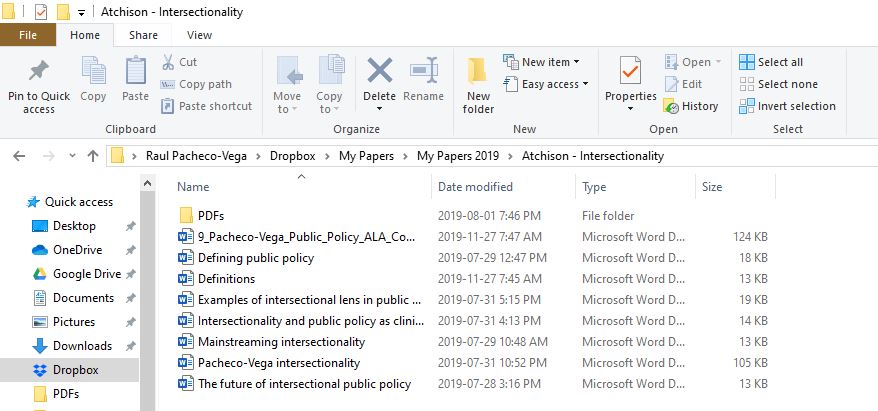Go back with the Back arrow
The height and width of the screenshot is (411, 878).
(x=19, y=156)
